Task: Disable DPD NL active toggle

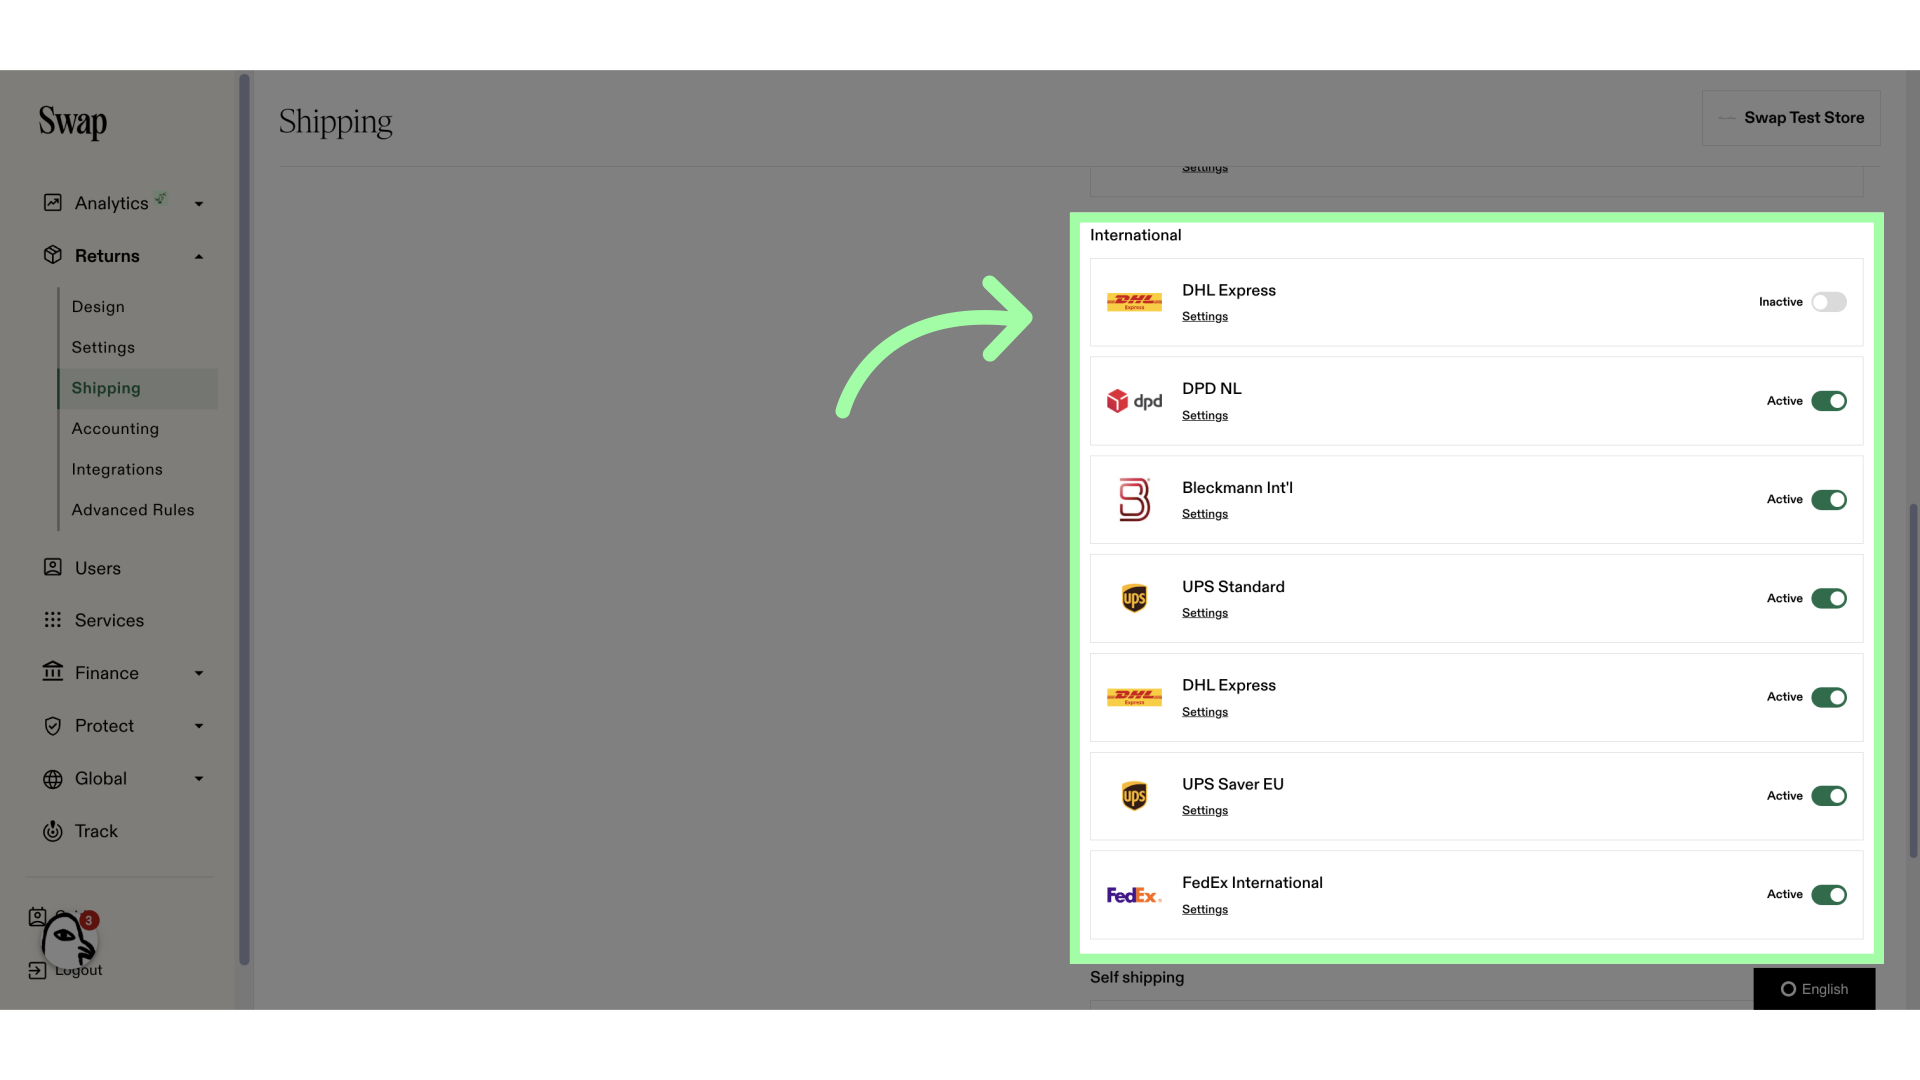Action: 1829,401
